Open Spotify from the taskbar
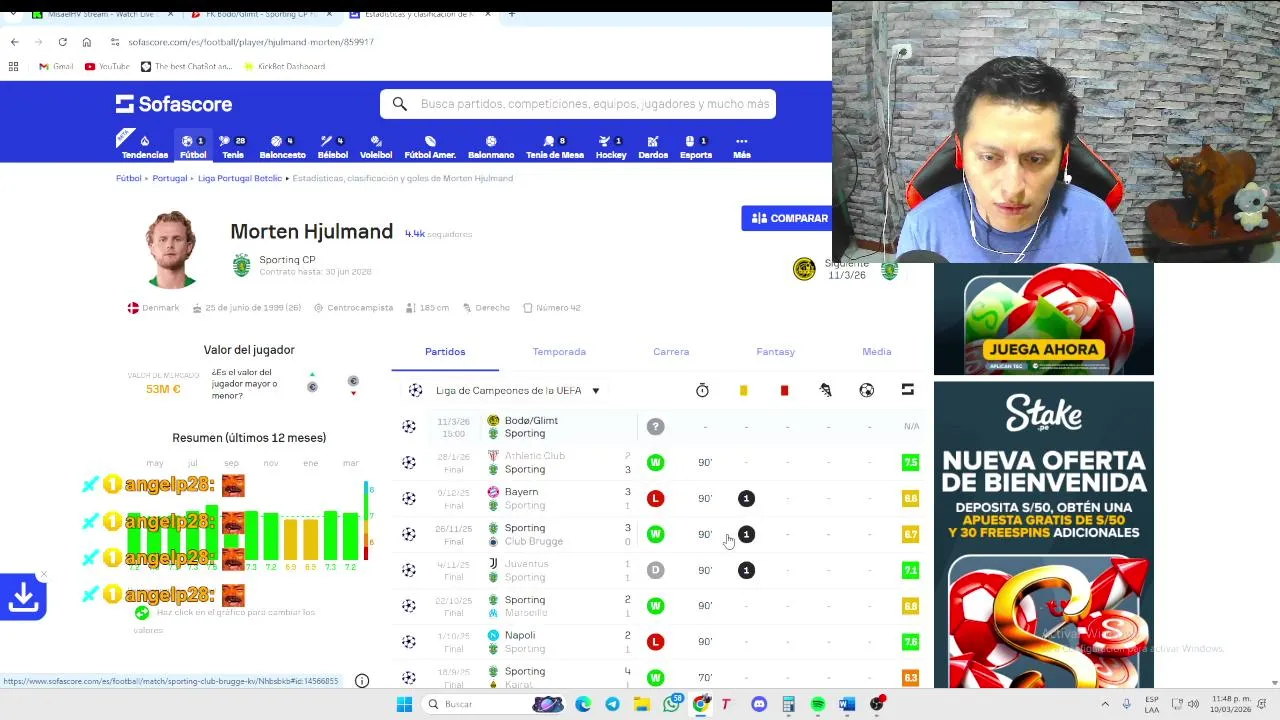This screenshot has width=1280, height=720. click(x=818, y=704)
